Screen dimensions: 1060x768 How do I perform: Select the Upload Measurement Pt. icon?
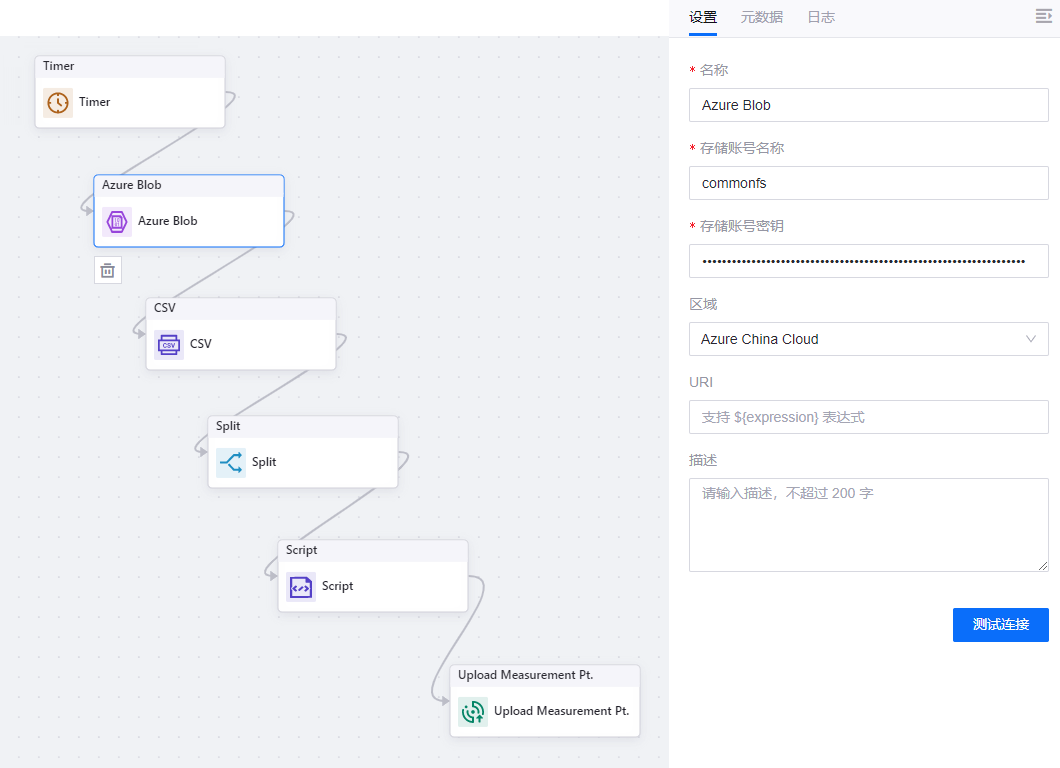point(473,711)
